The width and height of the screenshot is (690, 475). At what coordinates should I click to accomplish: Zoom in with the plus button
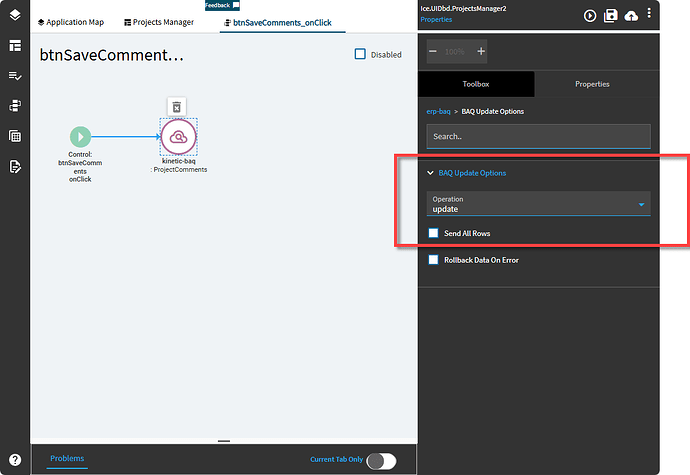pyautogui.click(x=481, y=51)
